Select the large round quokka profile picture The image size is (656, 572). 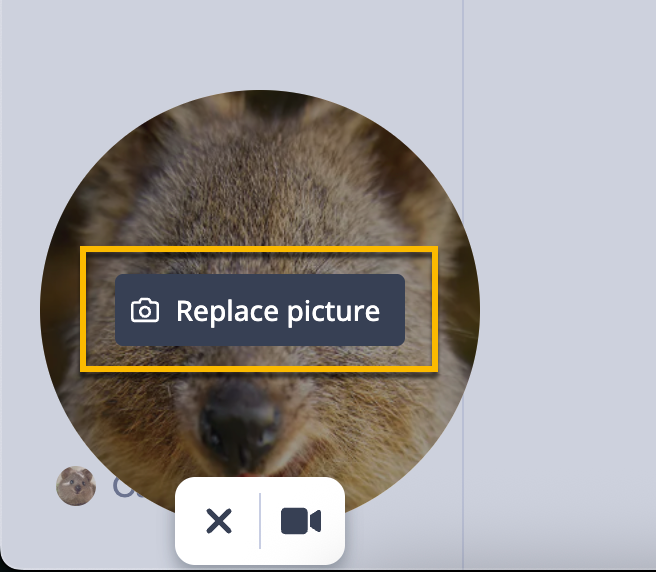click(260, 310)
